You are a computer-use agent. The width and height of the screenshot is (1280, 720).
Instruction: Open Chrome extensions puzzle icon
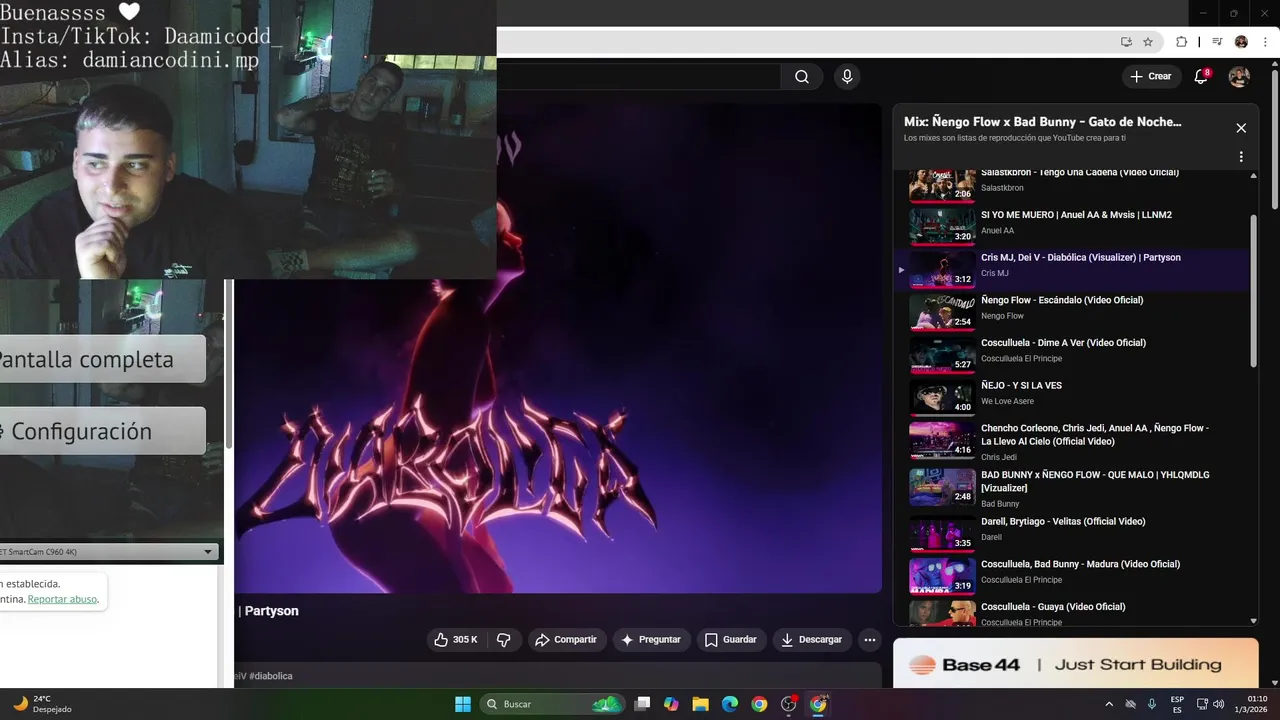(x=1181, y=42)
